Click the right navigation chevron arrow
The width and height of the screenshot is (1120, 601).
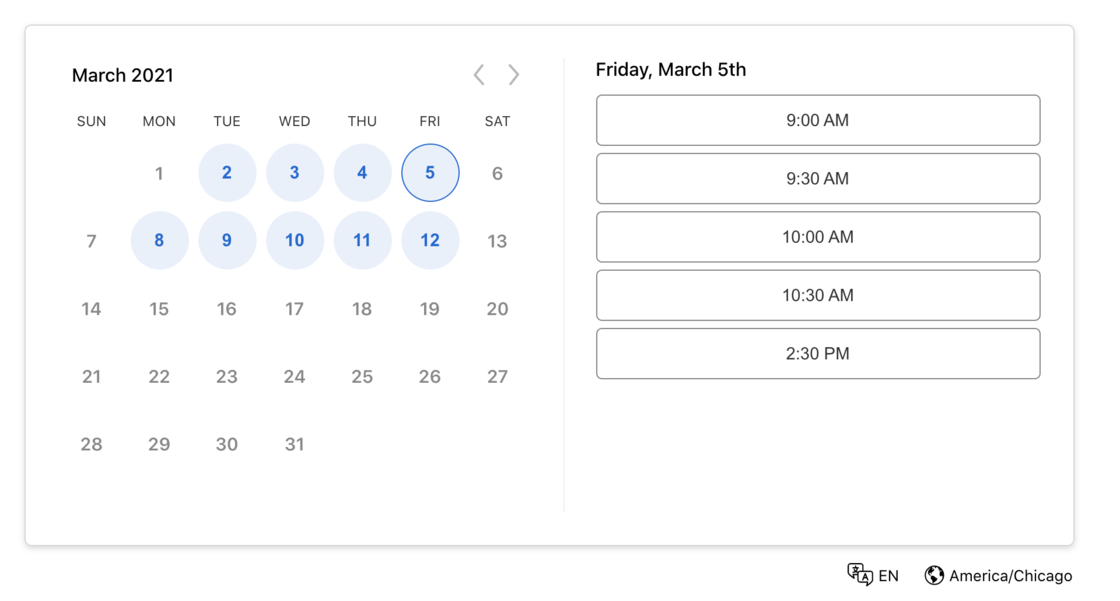tap(513, 74)
